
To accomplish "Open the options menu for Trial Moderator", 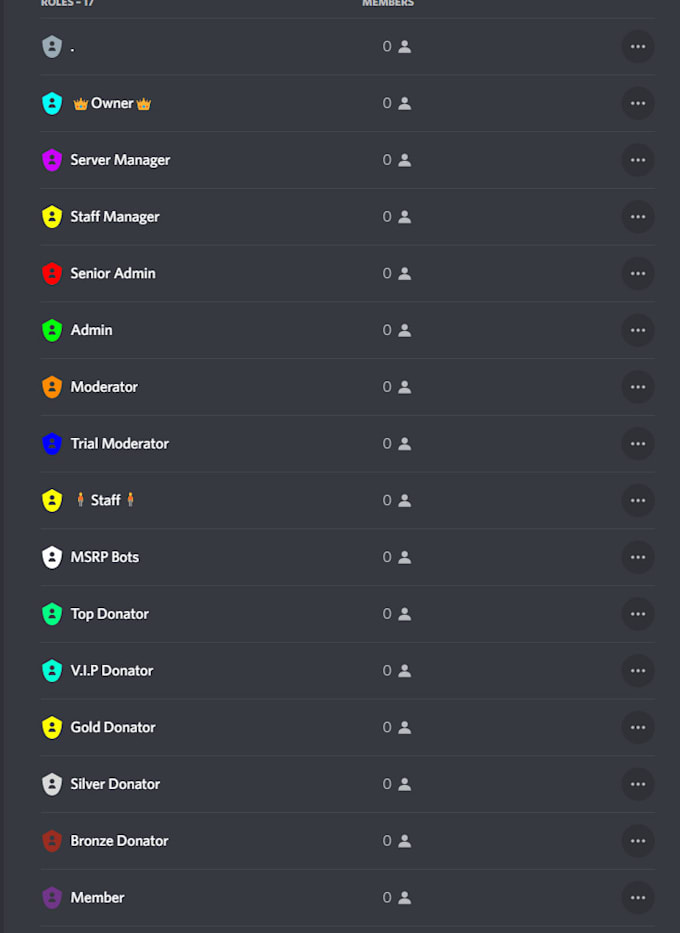I will tap(638, 444).
